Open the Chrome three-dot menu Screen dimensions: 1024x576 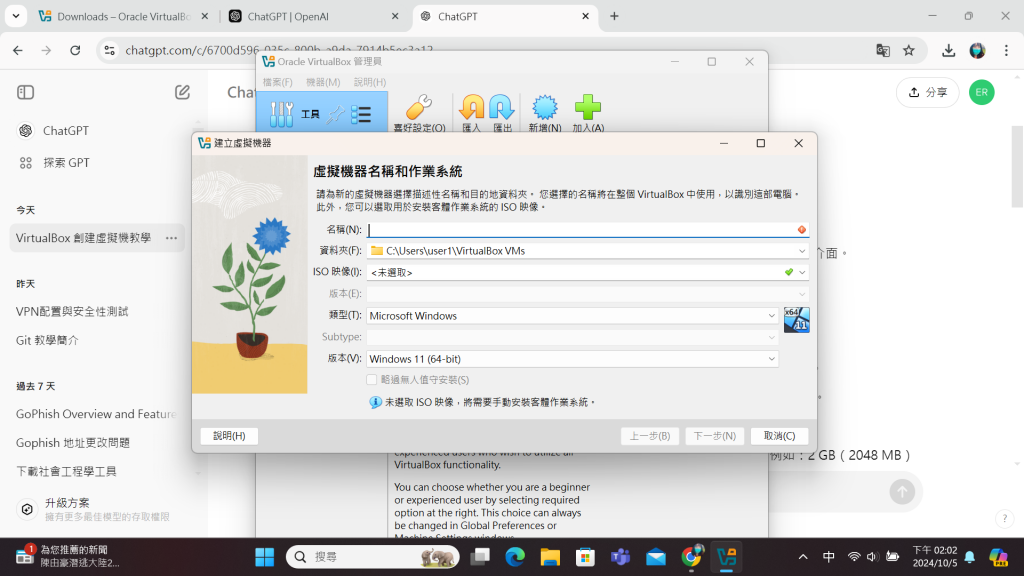click(x=1006, y=50)
